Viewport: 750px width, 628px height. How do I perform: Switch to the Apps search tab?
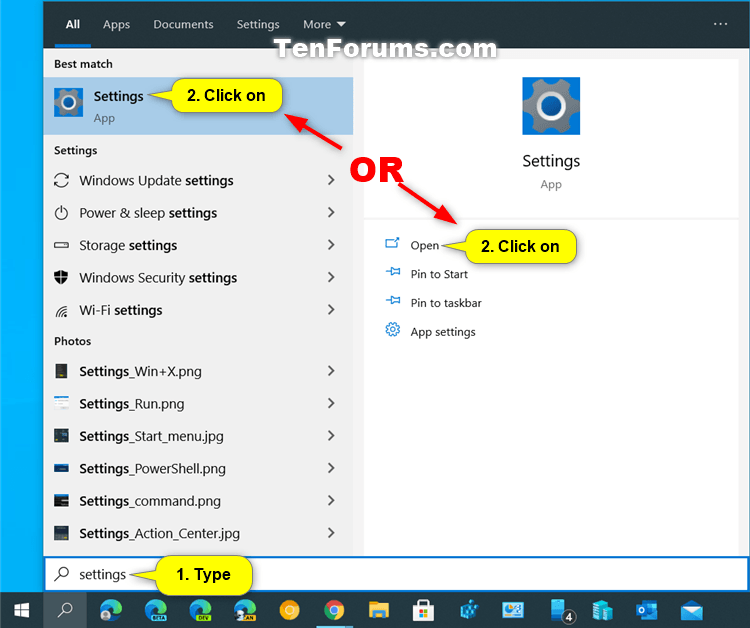click(x=116, y=24)
